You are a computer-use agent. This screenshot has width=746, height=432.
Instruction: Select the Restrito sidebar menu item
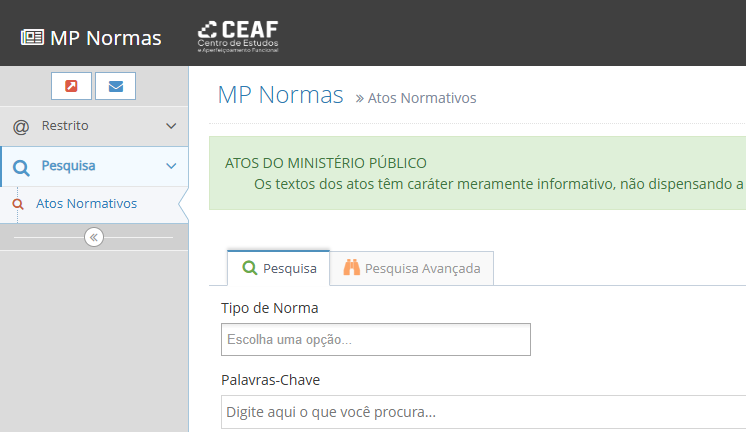tap(94, 126)
